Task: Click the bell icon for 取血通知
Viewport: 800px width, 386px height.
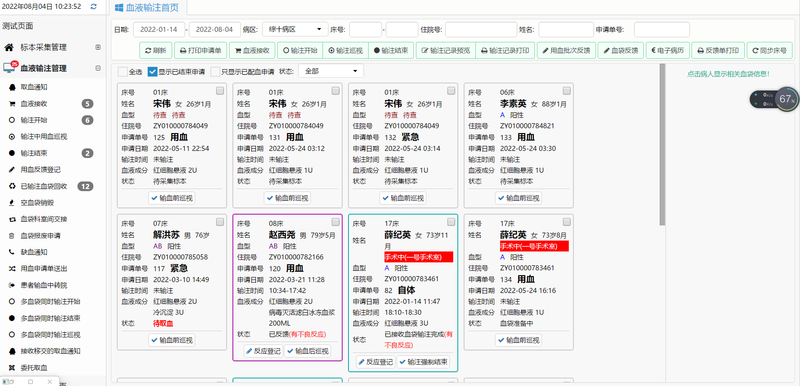Action: point(12,87)
